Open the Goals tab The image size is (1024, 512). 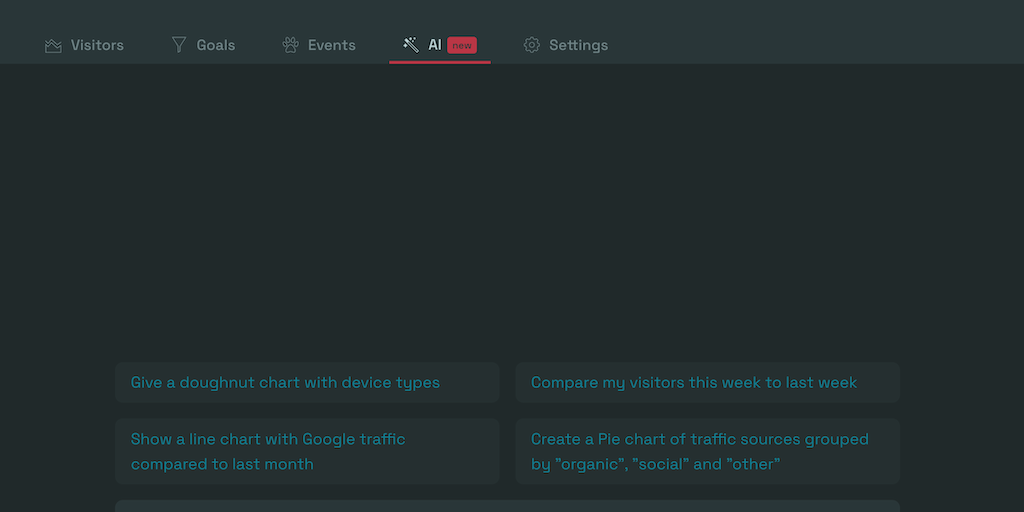click(216, 45)
